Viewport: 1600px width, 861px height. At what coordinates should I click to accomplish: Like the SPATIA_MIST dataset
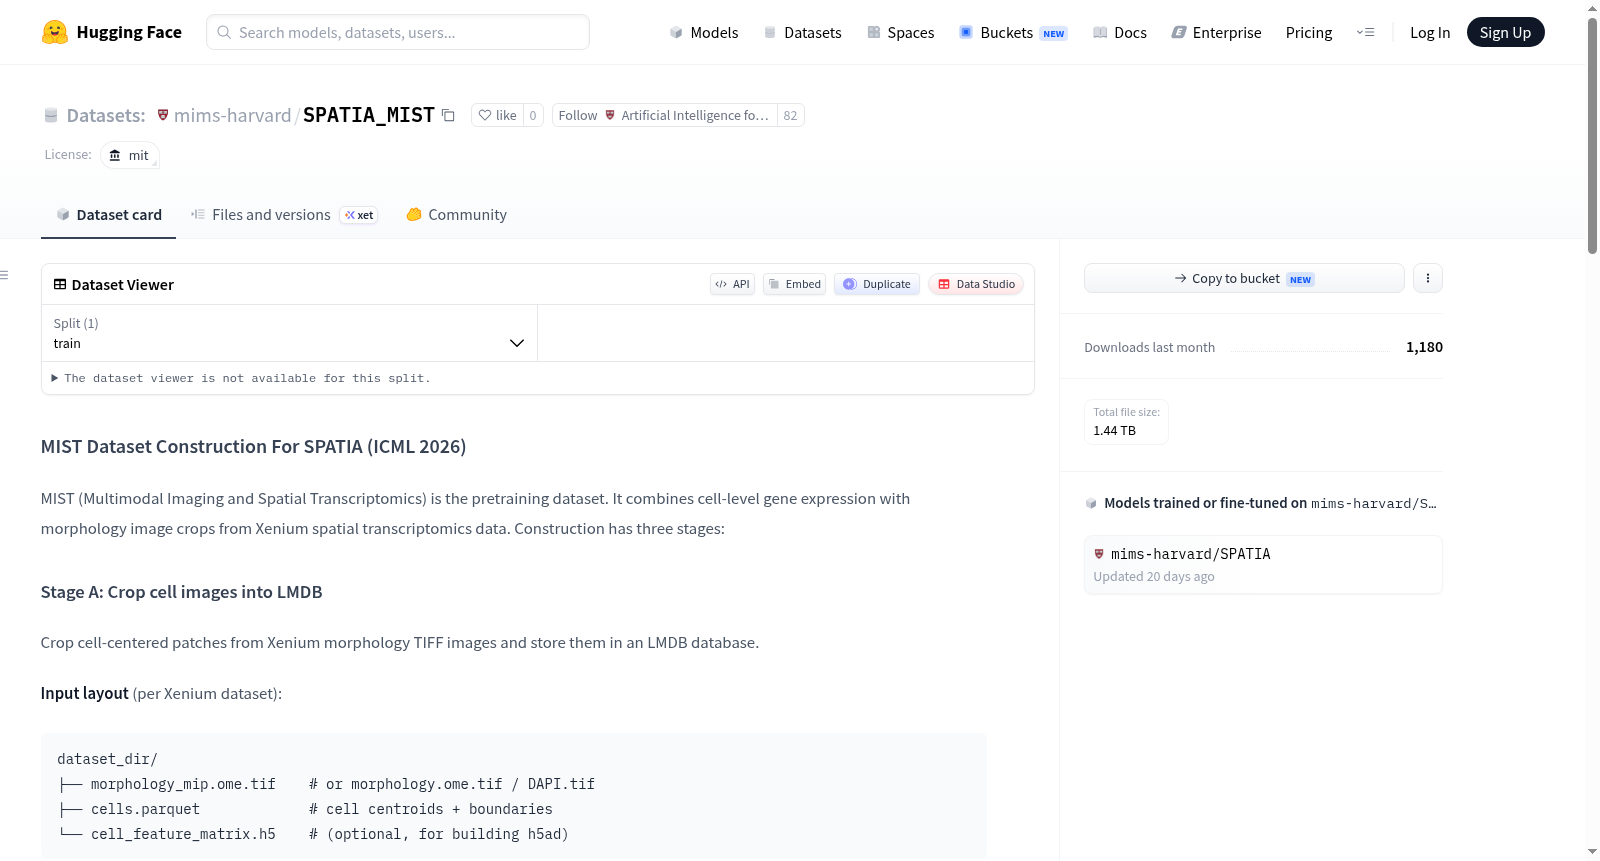coord(497,116)
